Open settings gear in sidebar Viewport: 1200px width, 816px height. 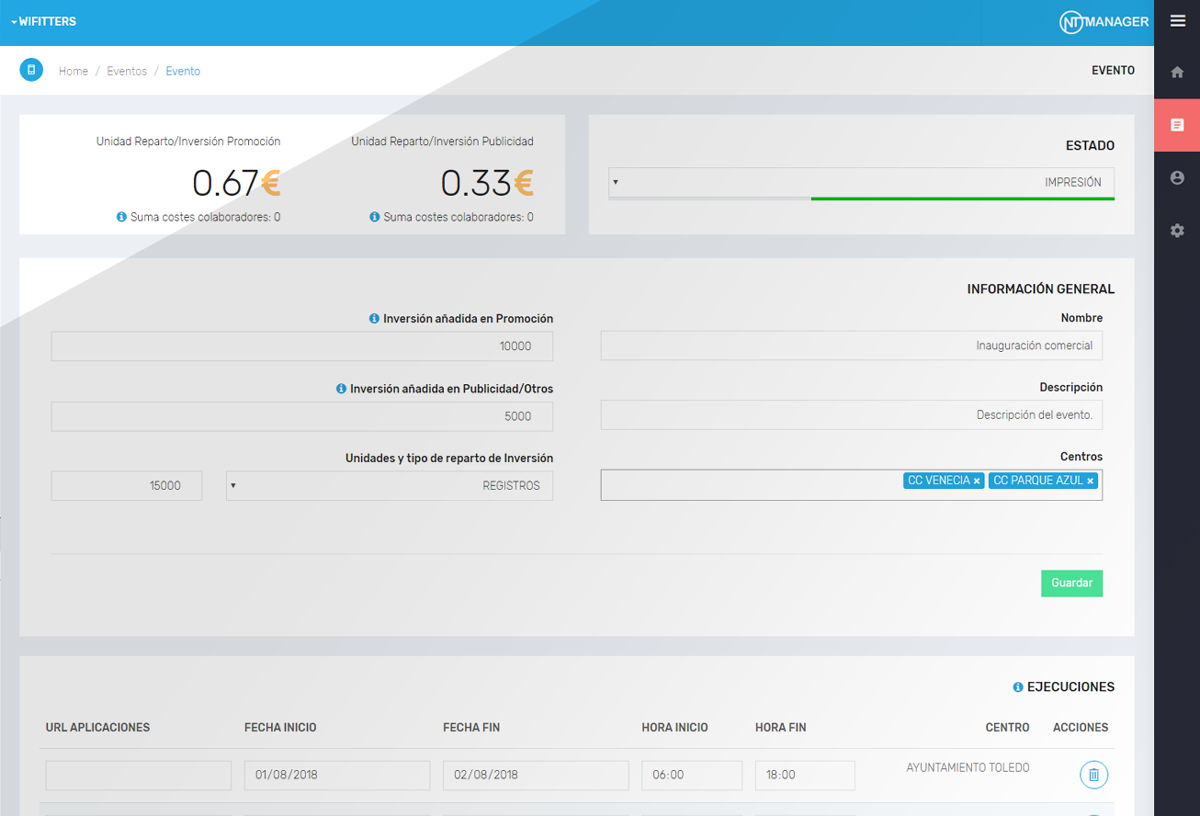tap(1177, 231)
